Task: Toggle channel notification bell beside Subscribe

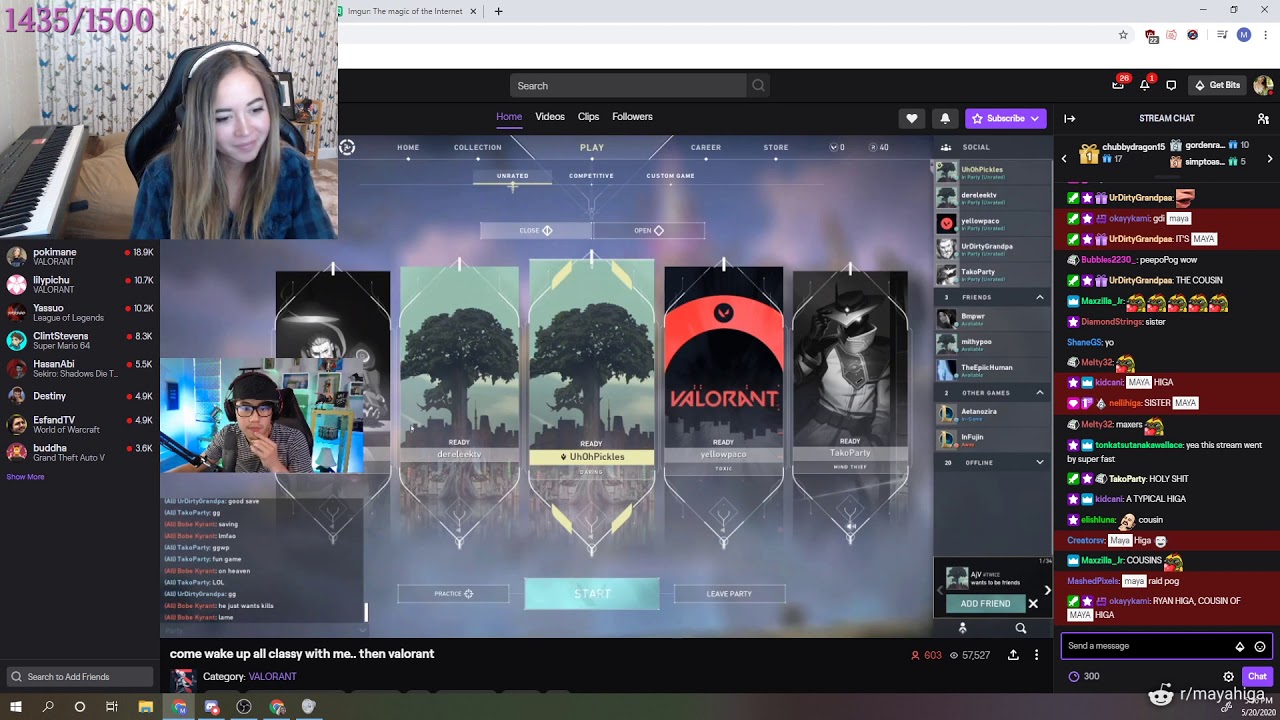Action: tap(945, 118)
